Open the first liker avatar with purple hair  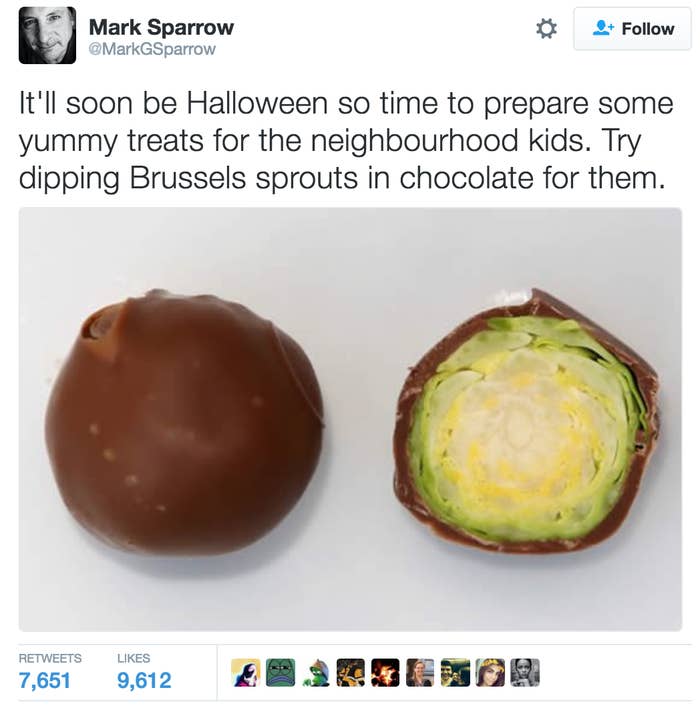[x=246, y=672]
